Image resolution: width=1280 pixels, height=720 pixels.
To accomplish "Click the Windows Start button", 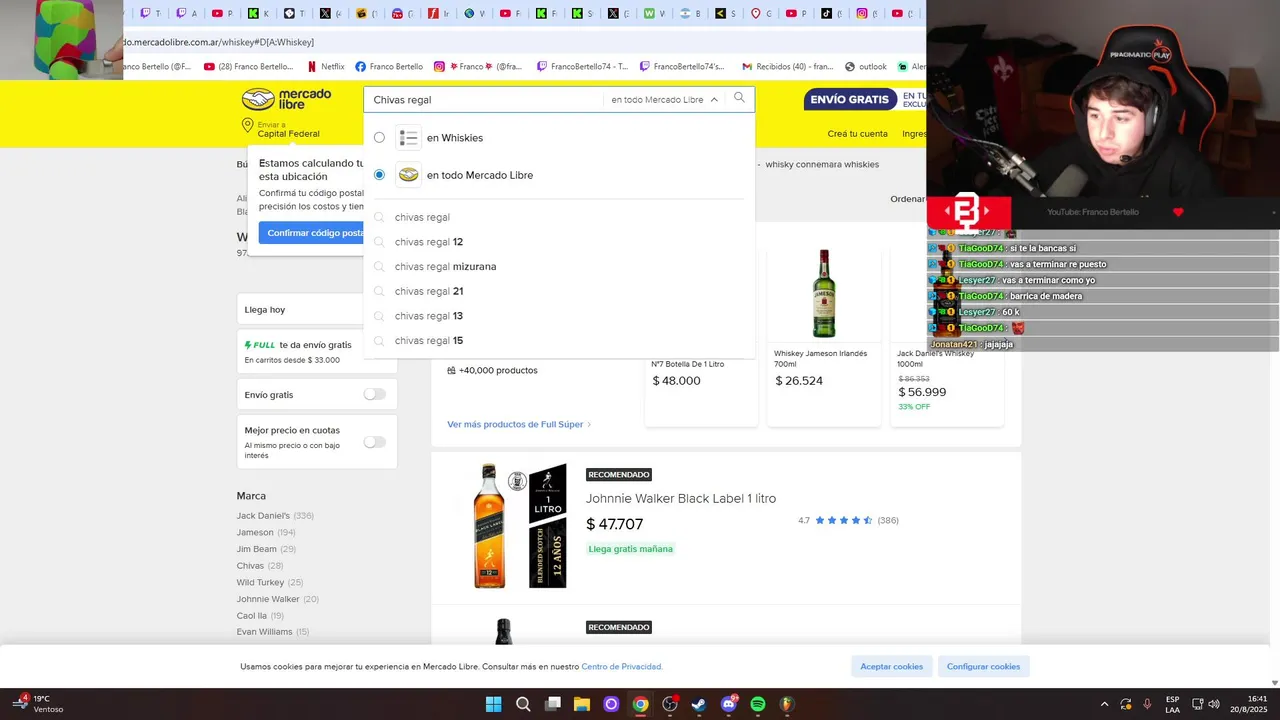I will point(493,704).
